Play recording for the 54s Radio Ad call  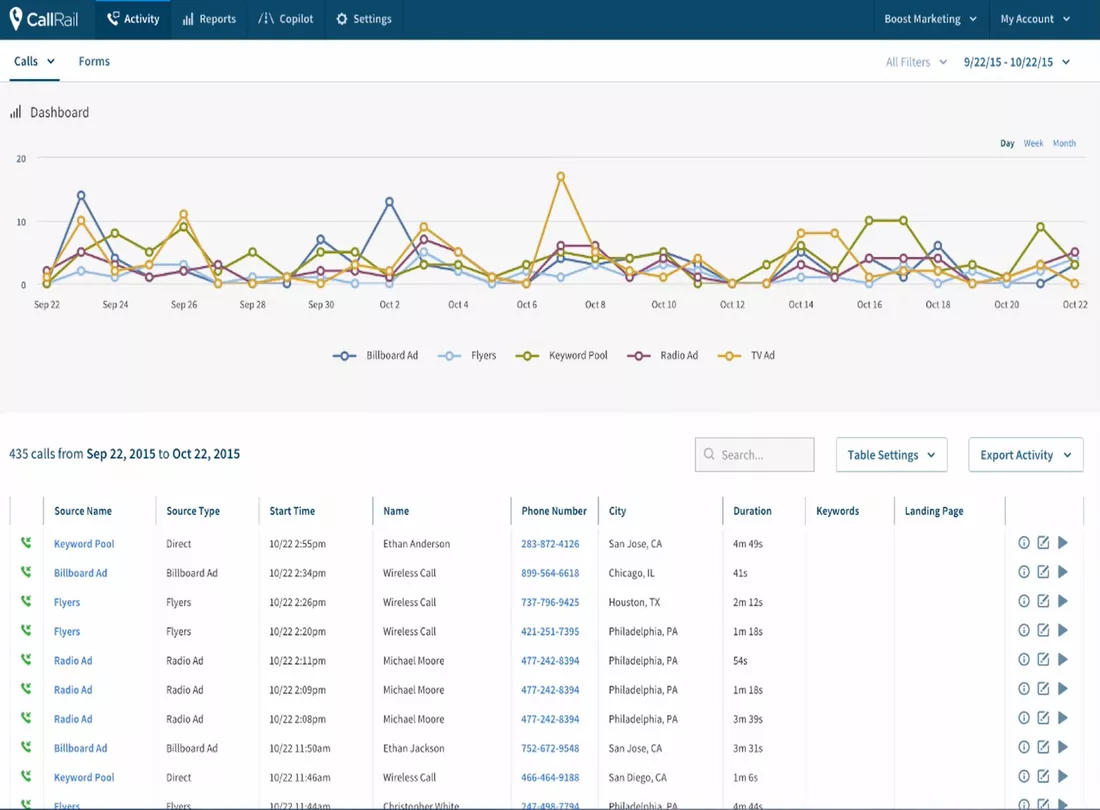[1063, 660]
